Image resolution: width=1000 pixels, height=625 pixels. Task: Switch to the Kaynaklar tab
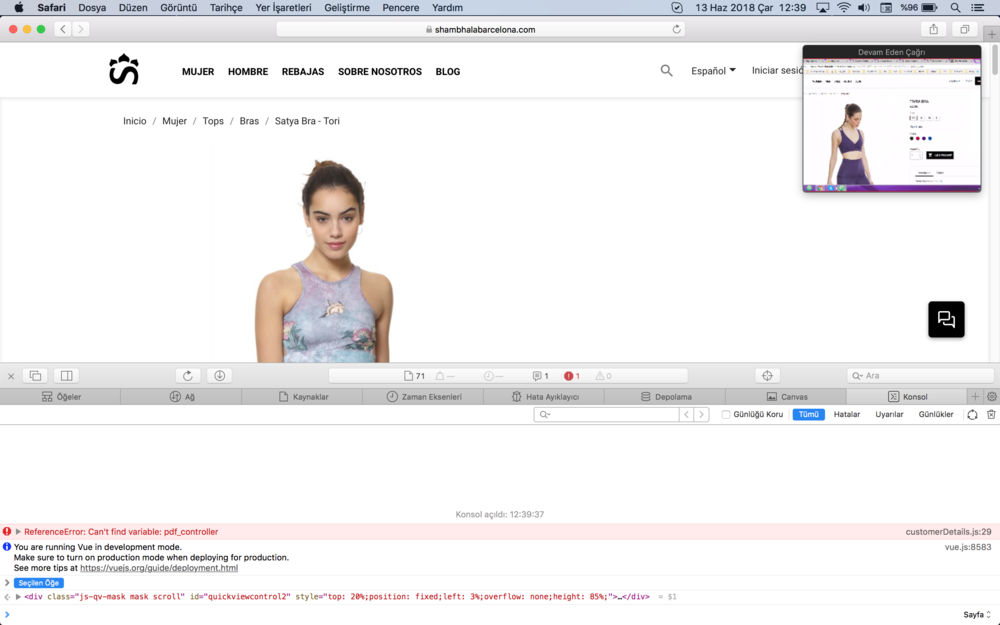(303, 397)
